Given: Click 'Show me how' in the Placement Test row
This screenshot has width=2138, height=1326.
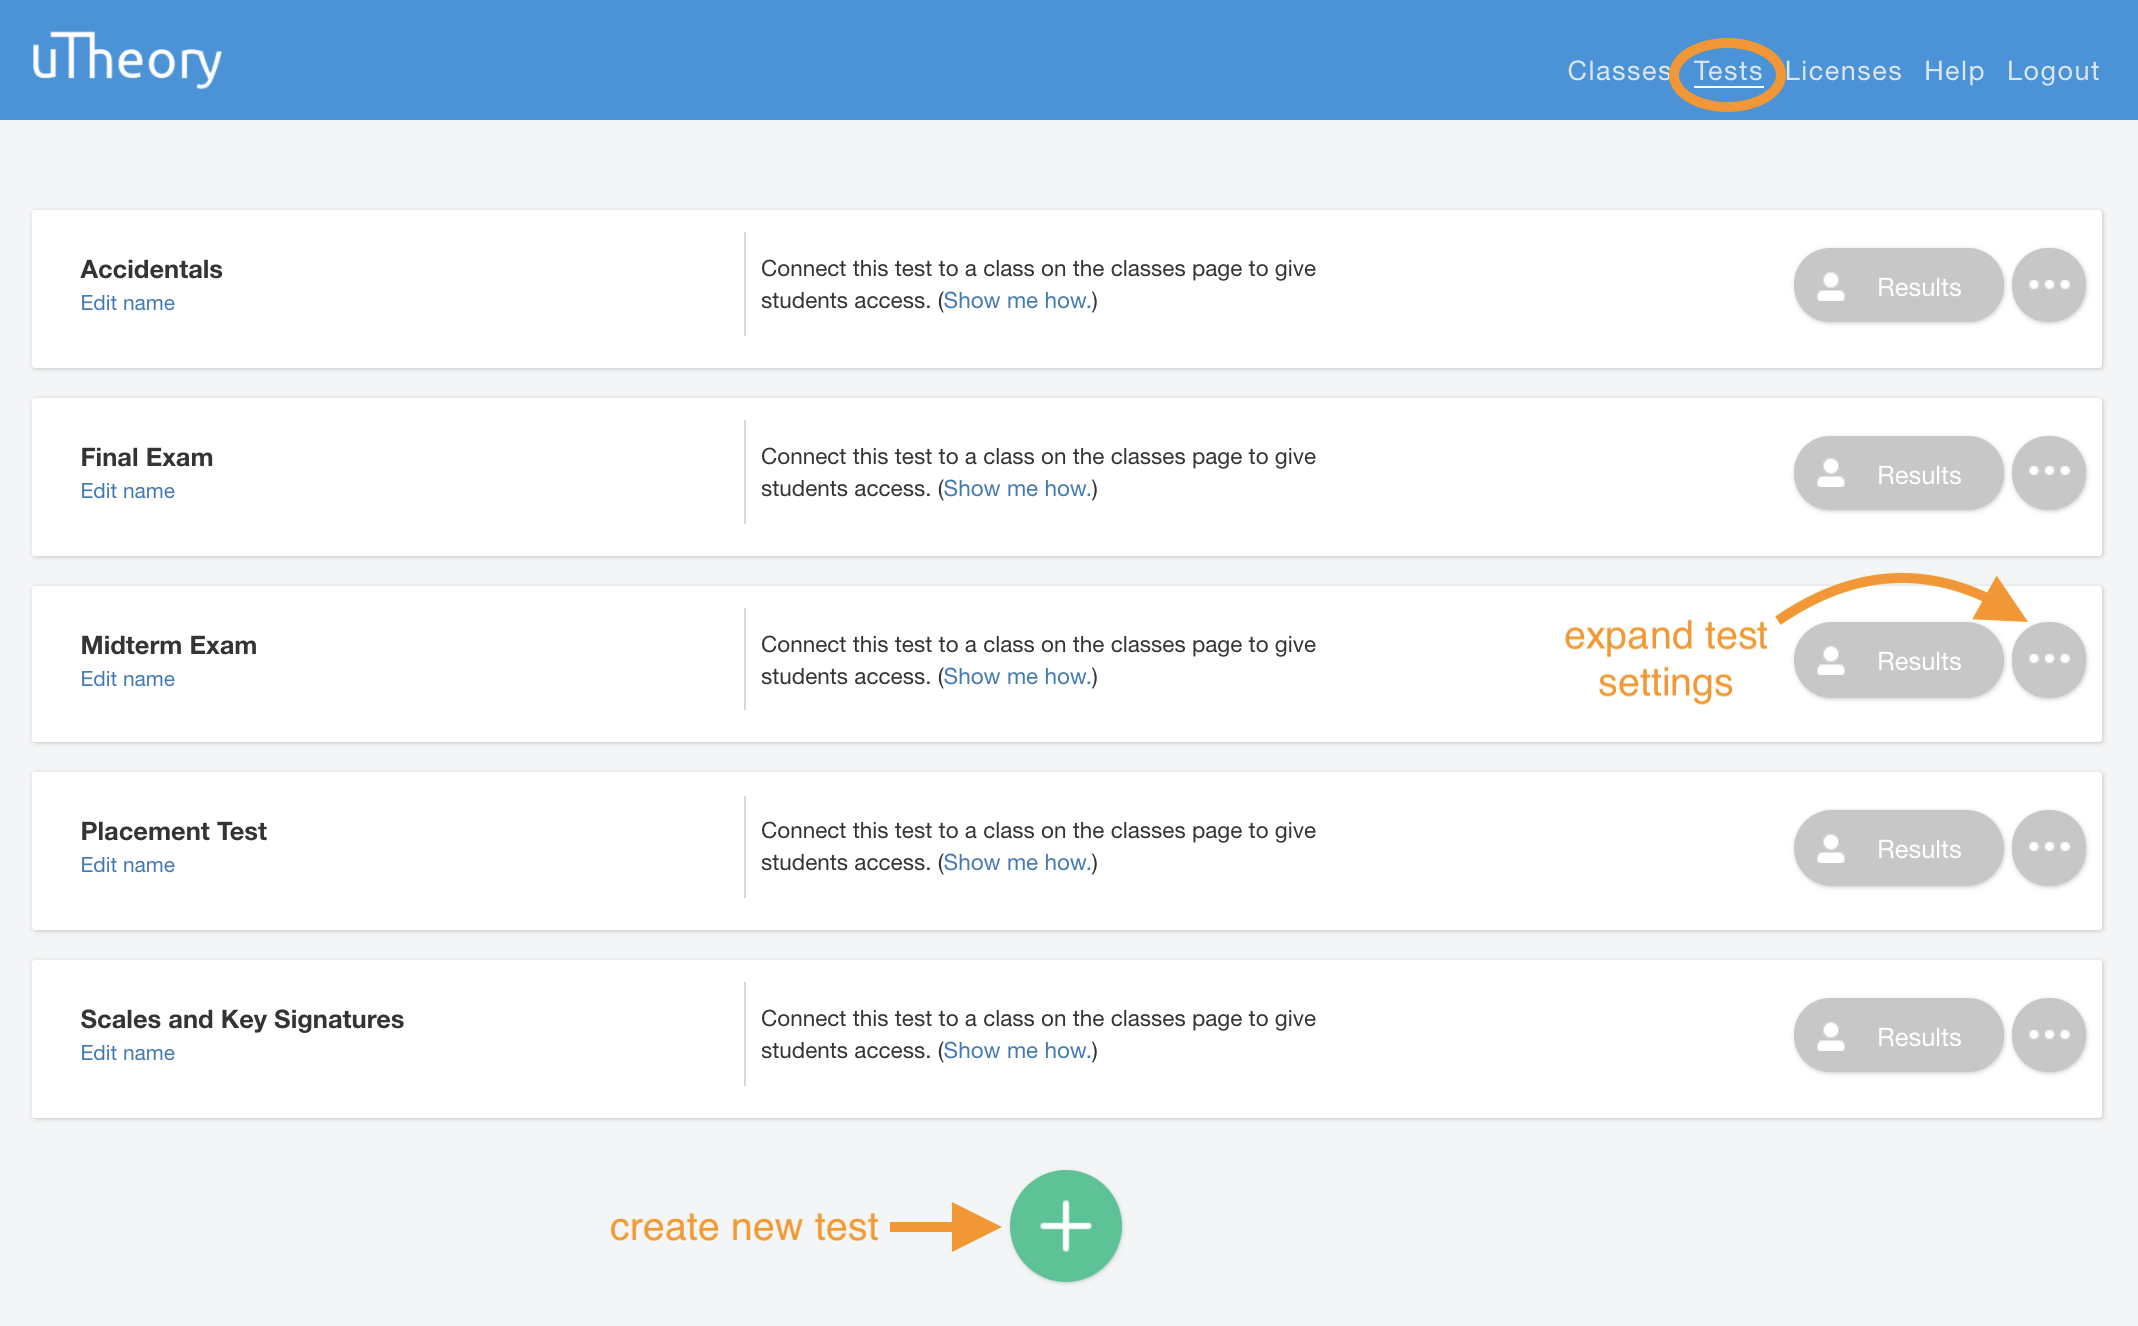Looking at the screenshot, I should (1017, 863).
